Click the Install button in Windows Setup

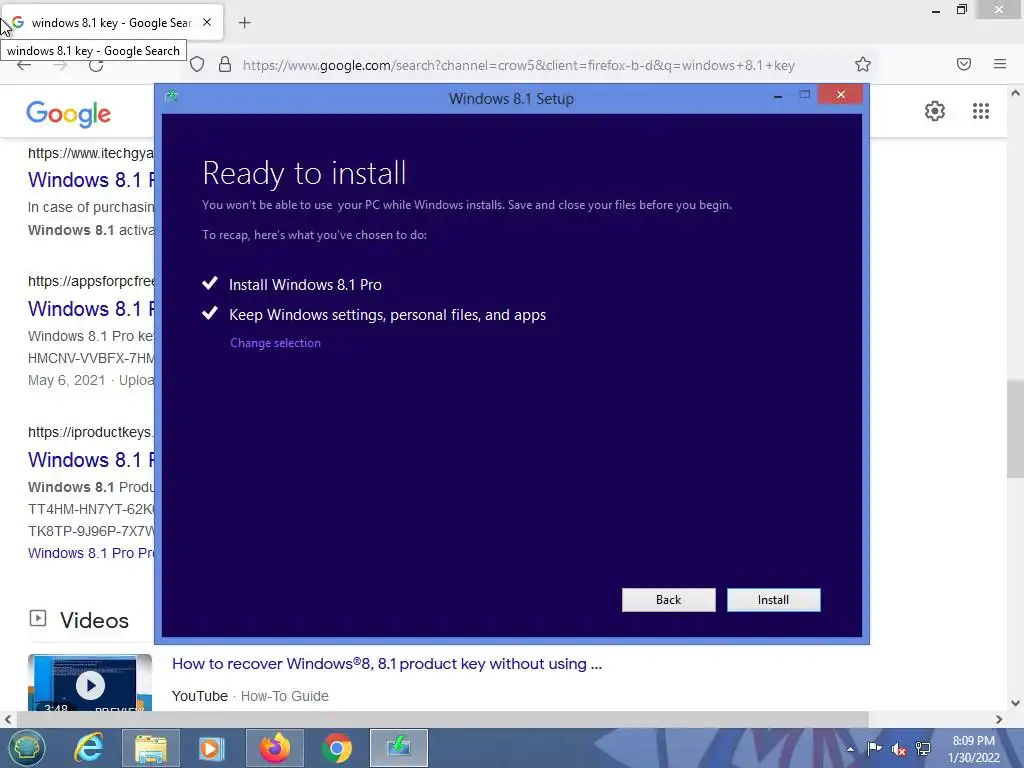click(x=773, y=600)
